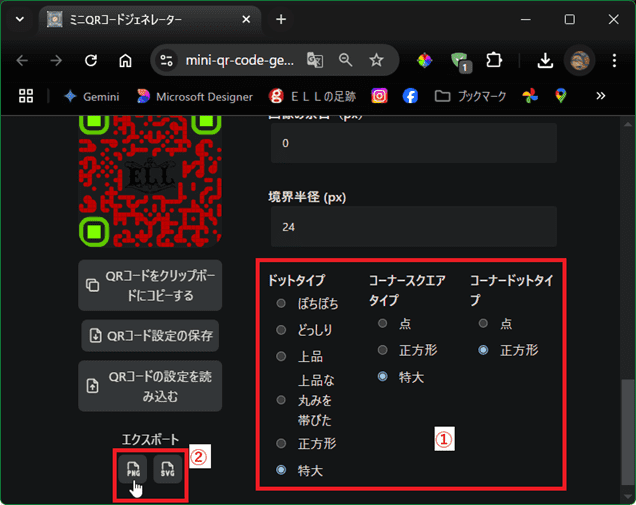The image size is (636, 505).
Task: Open the tab search dropdown arrow
Action: click(19, 19)
